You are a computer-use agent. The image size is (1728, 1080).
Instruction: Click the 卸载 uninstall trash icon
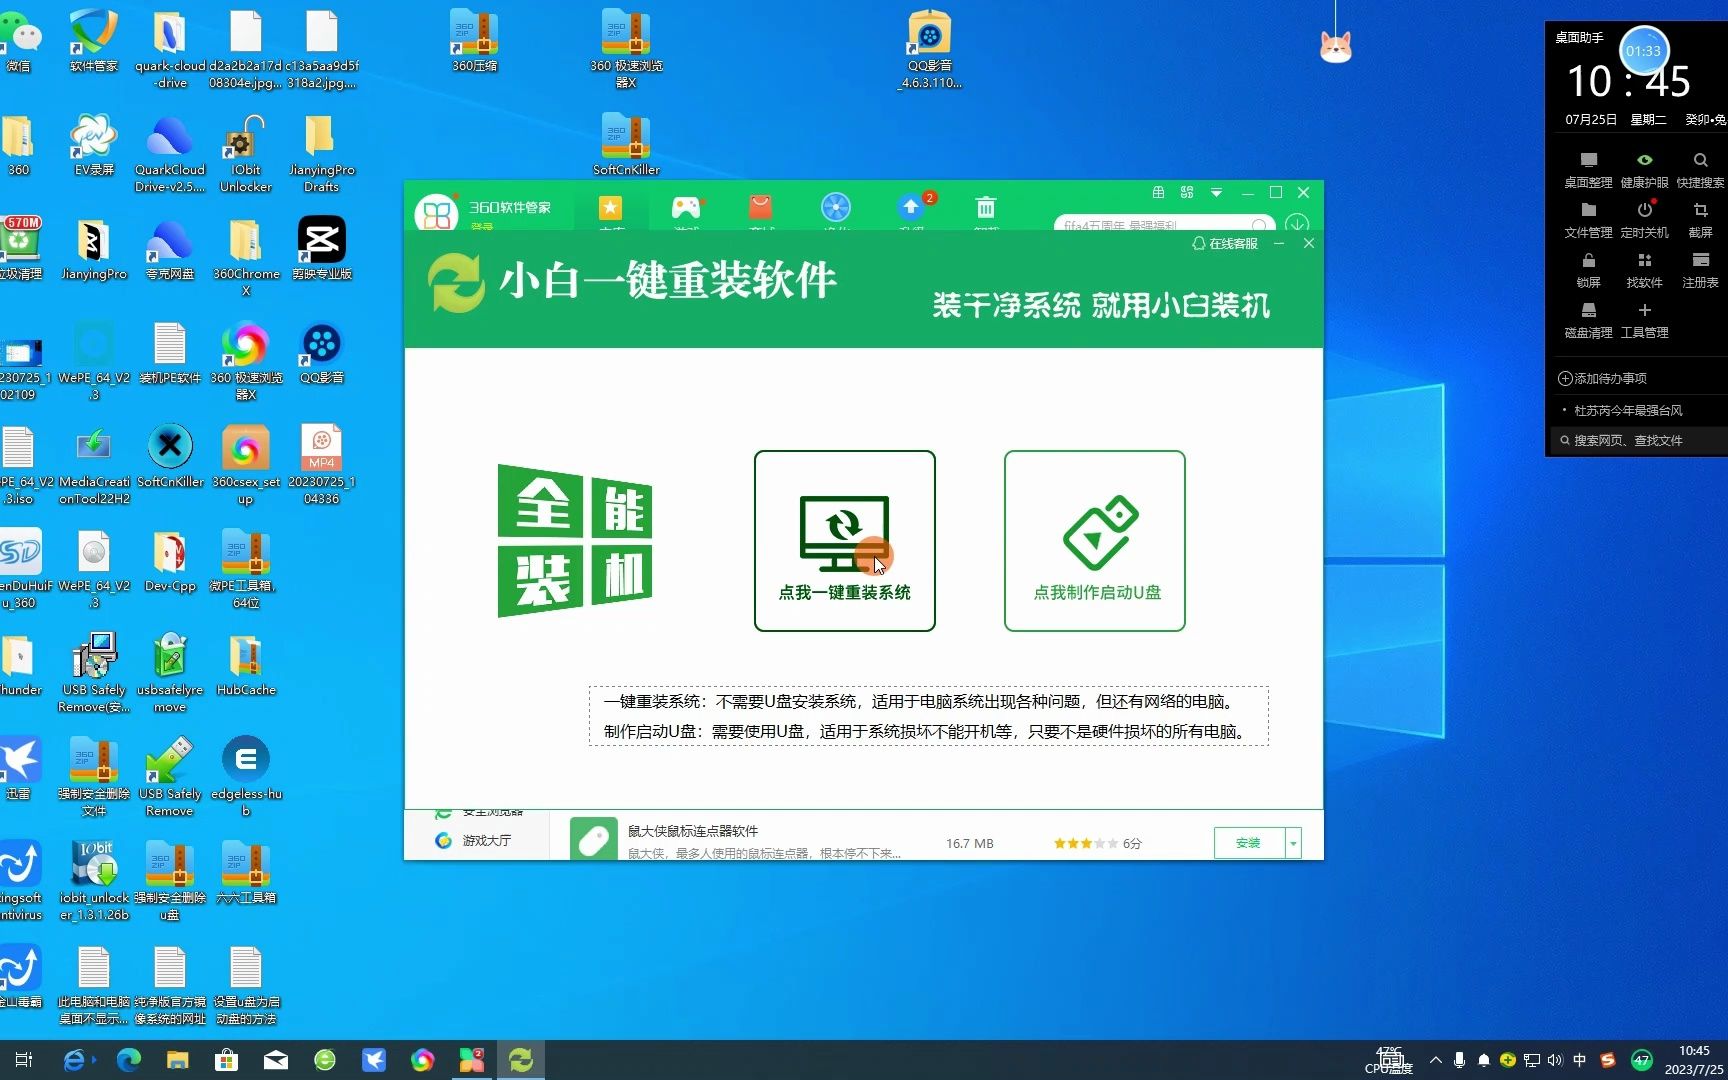(986, 209)
